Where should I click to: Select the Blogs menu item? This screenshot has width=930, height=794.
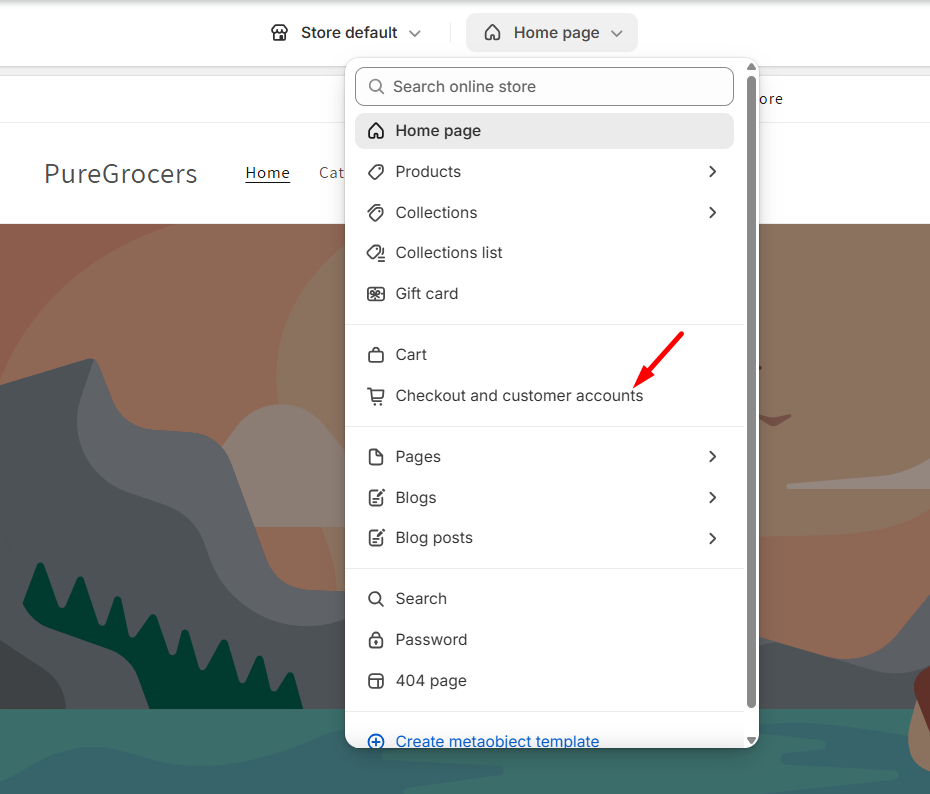(x=416, y=498)
